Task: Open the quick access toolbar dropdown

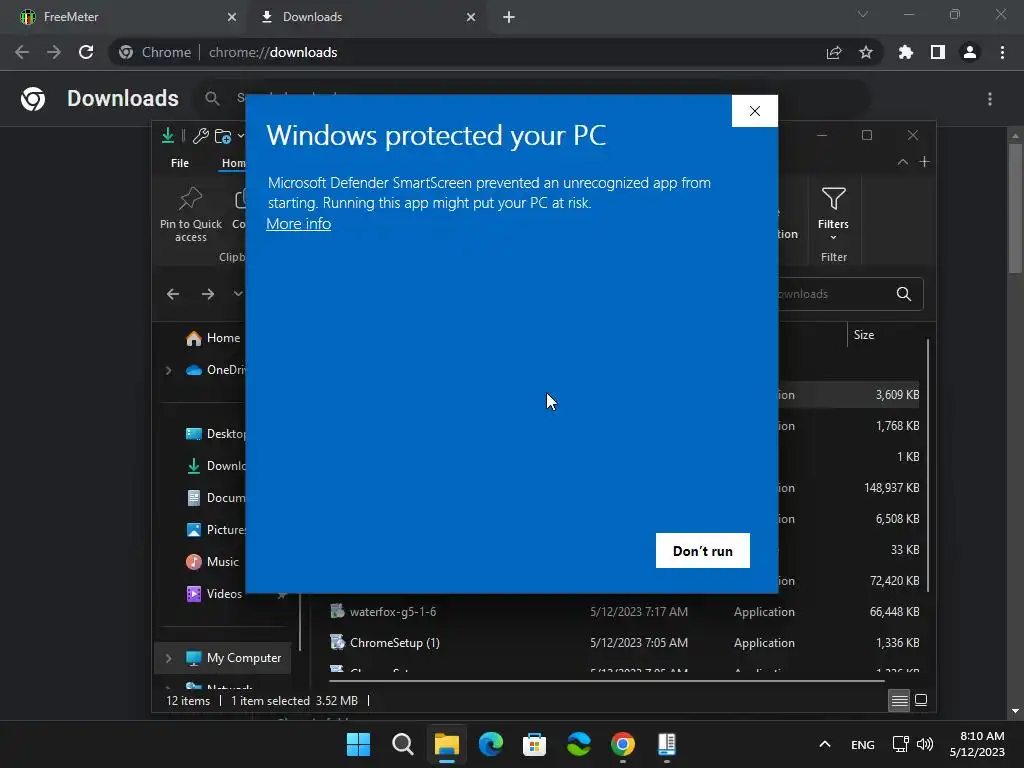Action: pyautogui.click(x=241, y=136)
